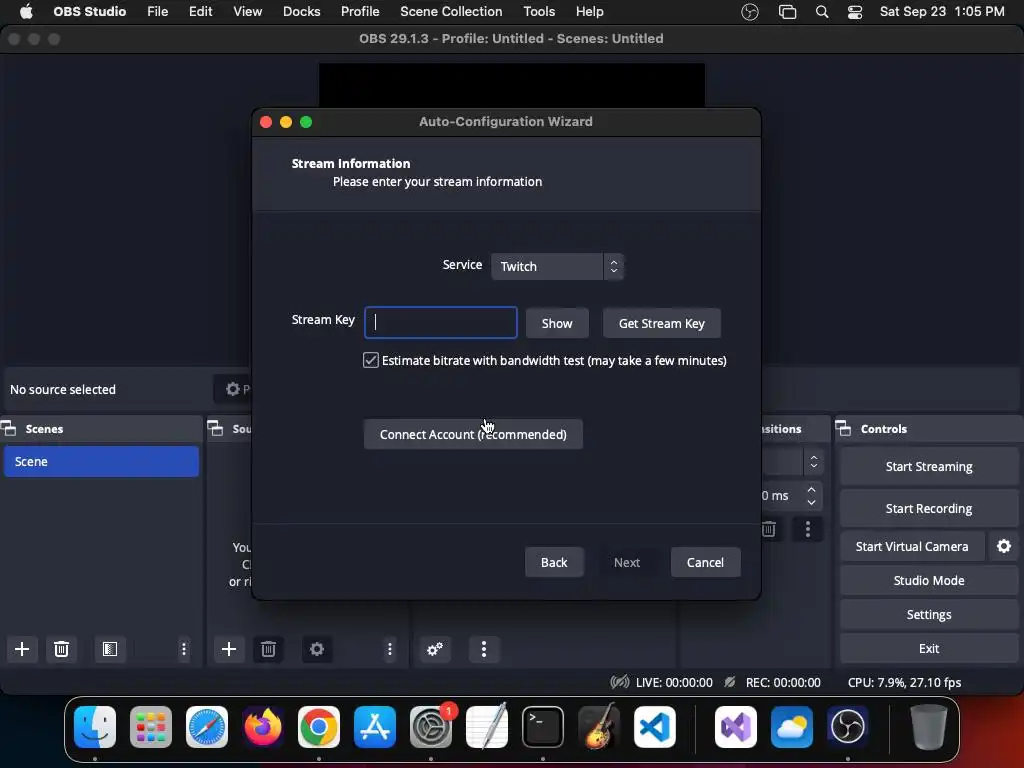Open the Scenes panel three-dot menu
1024x768 pixels.
[184, 649]
